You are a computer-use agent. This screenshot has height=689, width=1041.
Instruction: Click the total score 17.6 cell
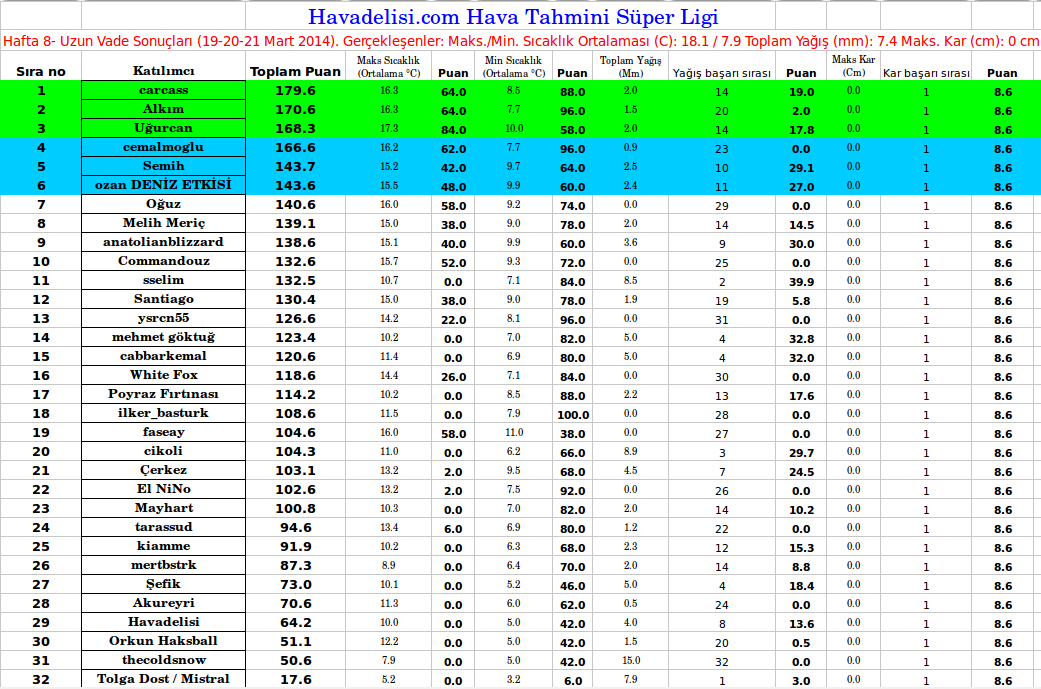coord(295,680)
